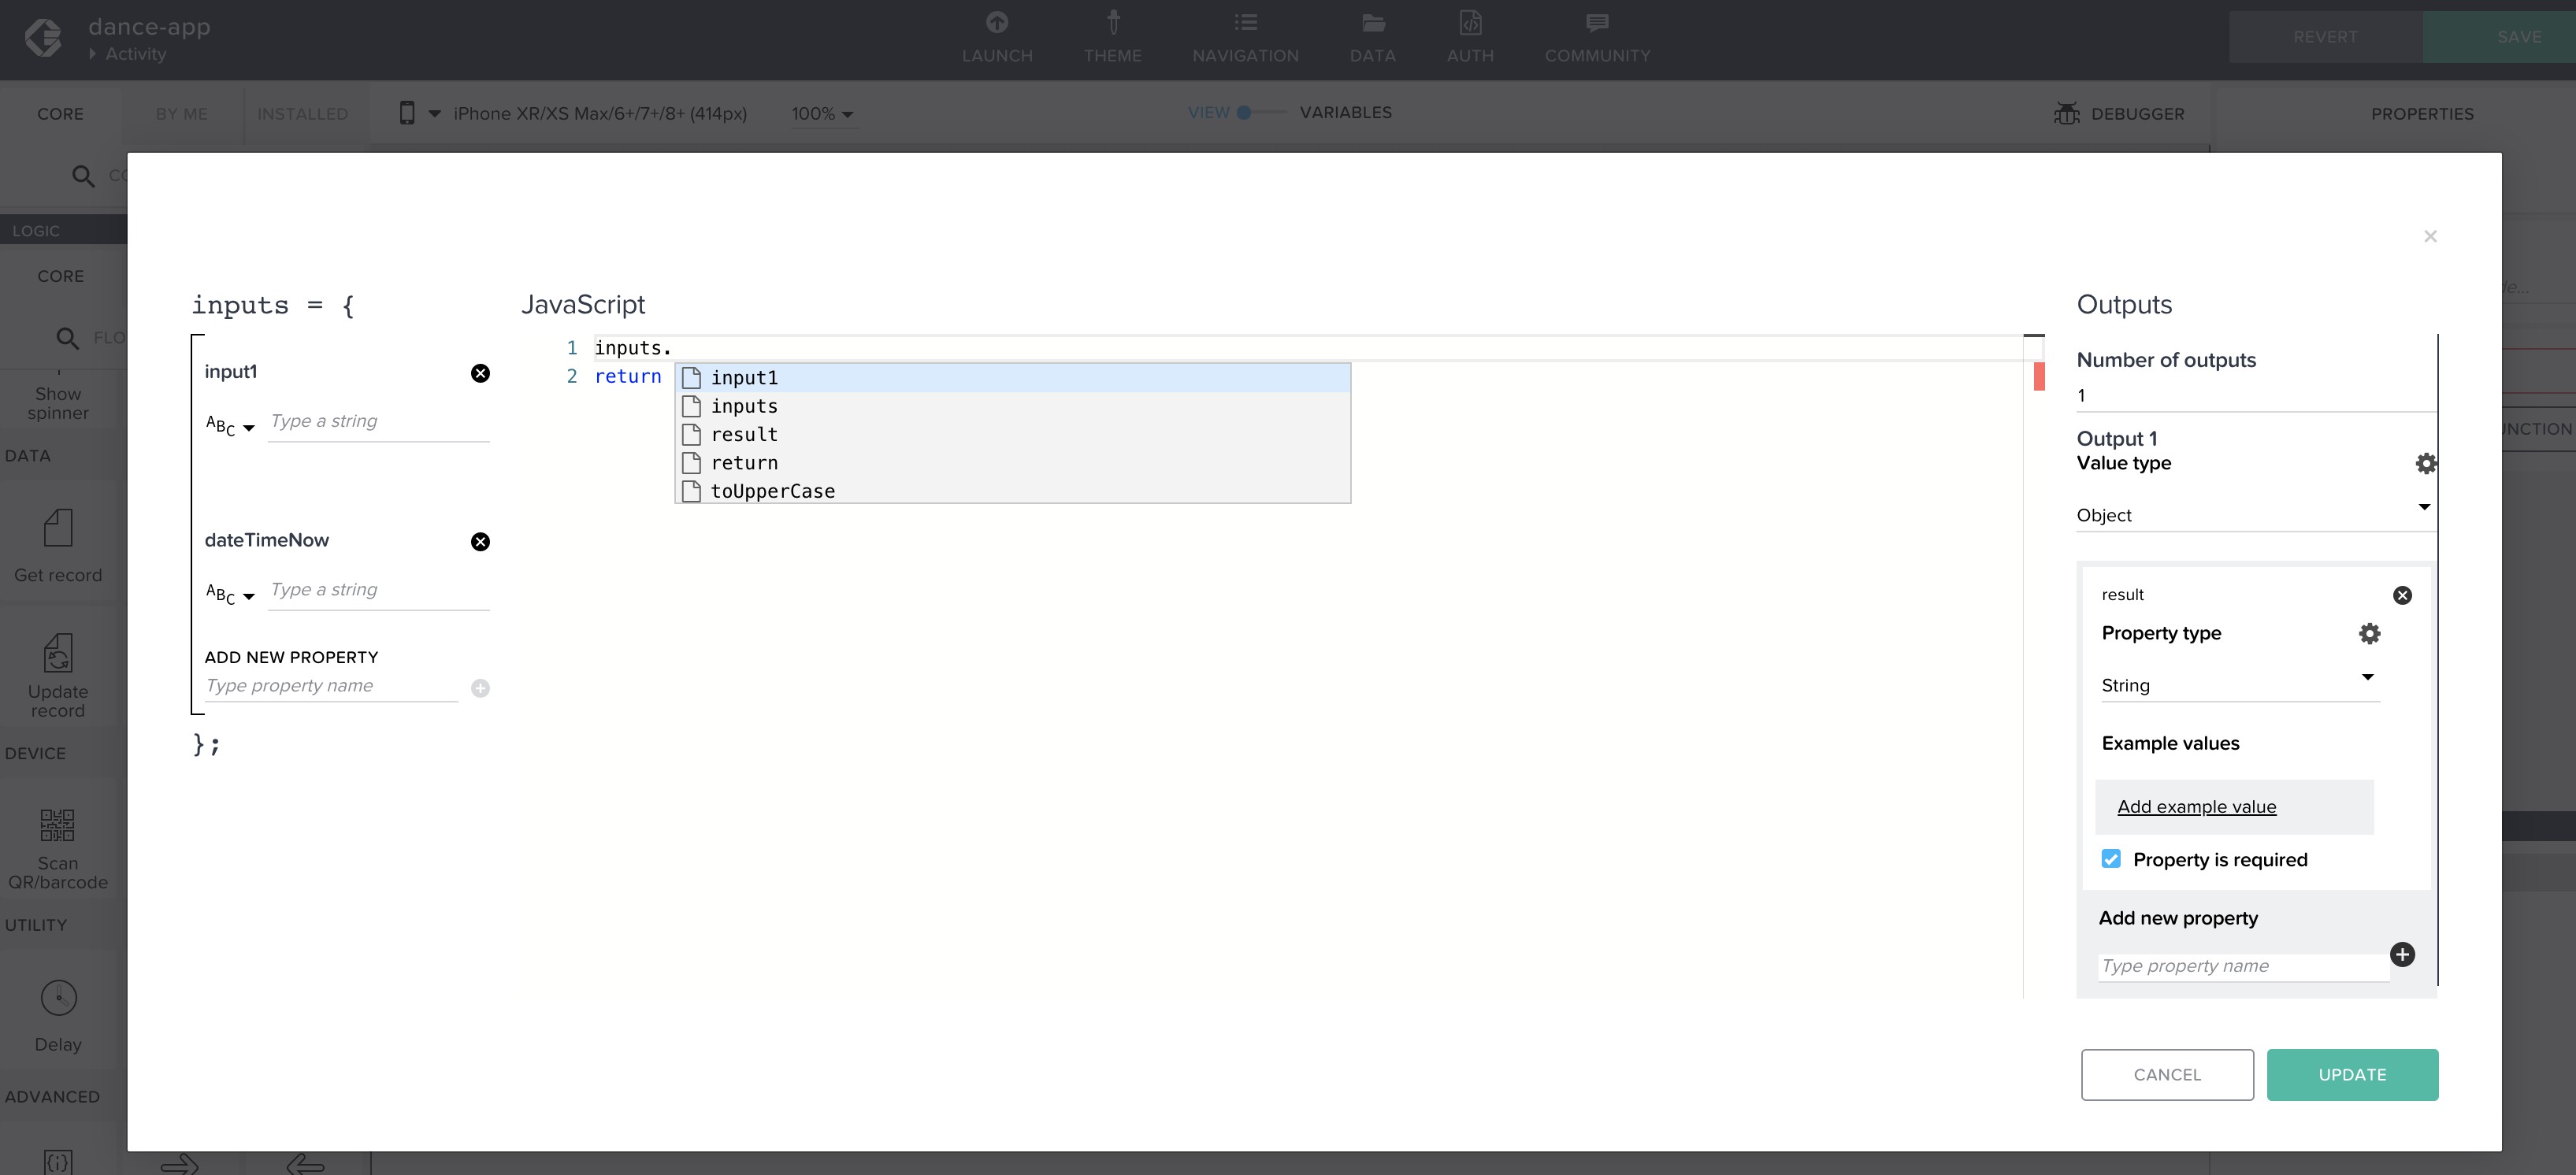Close the JavaScript editor dialog

[x=2430, y=236]
